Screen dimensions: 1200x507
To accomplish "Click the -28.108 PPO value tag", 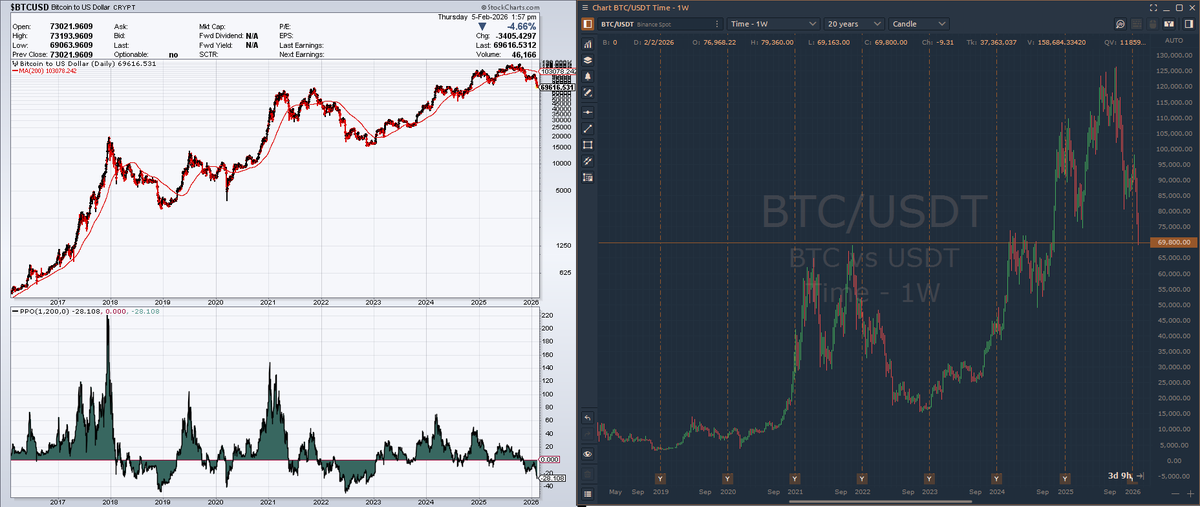I will (552, 478).
